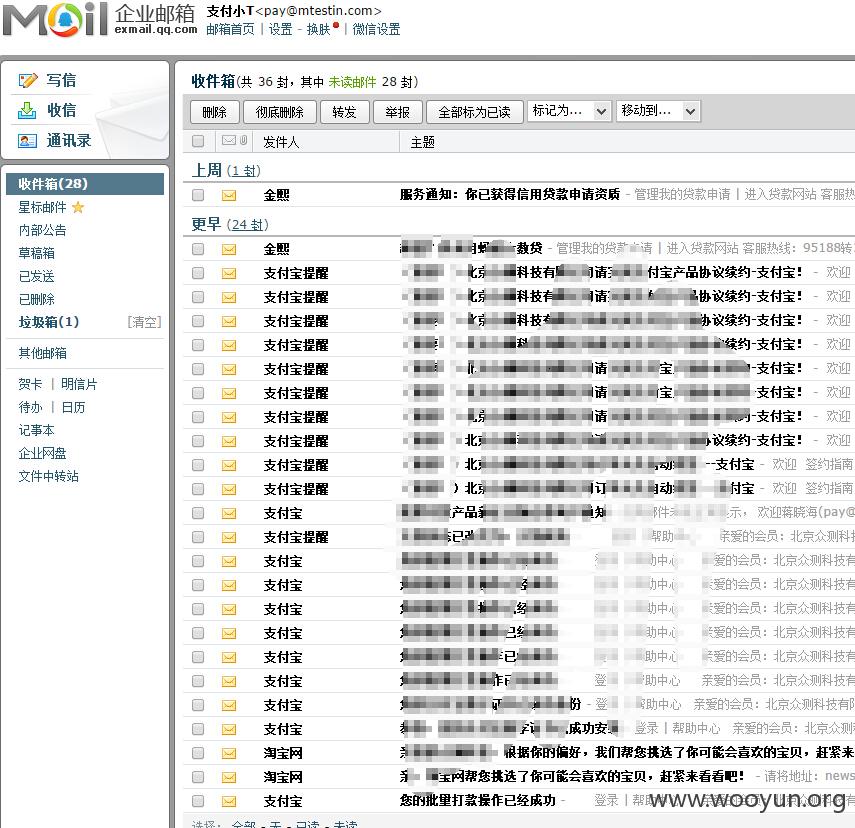Click the receive mail (收信) download icon
Image resolution: width=855 pixels, height=828 pixels.
pos(27,111)
